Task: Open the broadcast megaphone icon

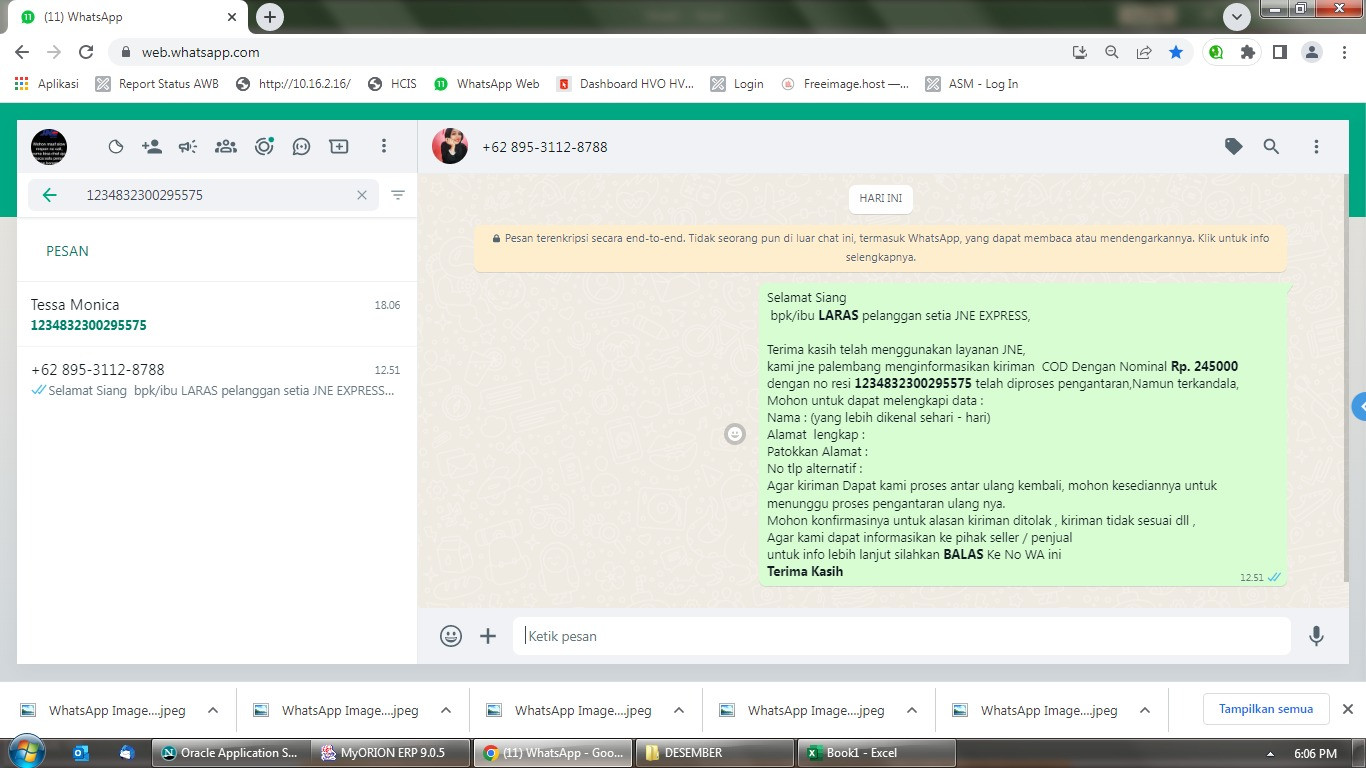Action: [188, 147]
